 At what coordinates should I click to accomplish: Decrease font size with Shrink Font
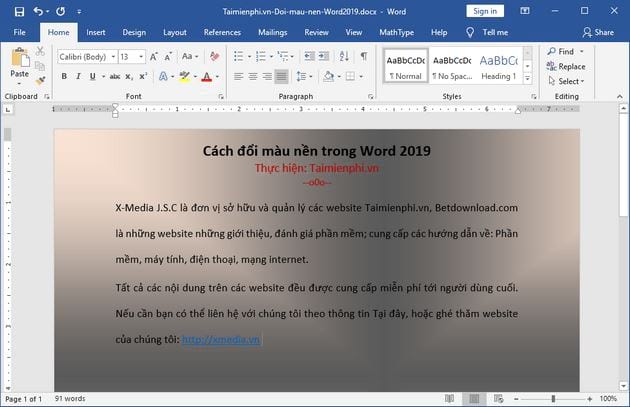coord(168,57)
